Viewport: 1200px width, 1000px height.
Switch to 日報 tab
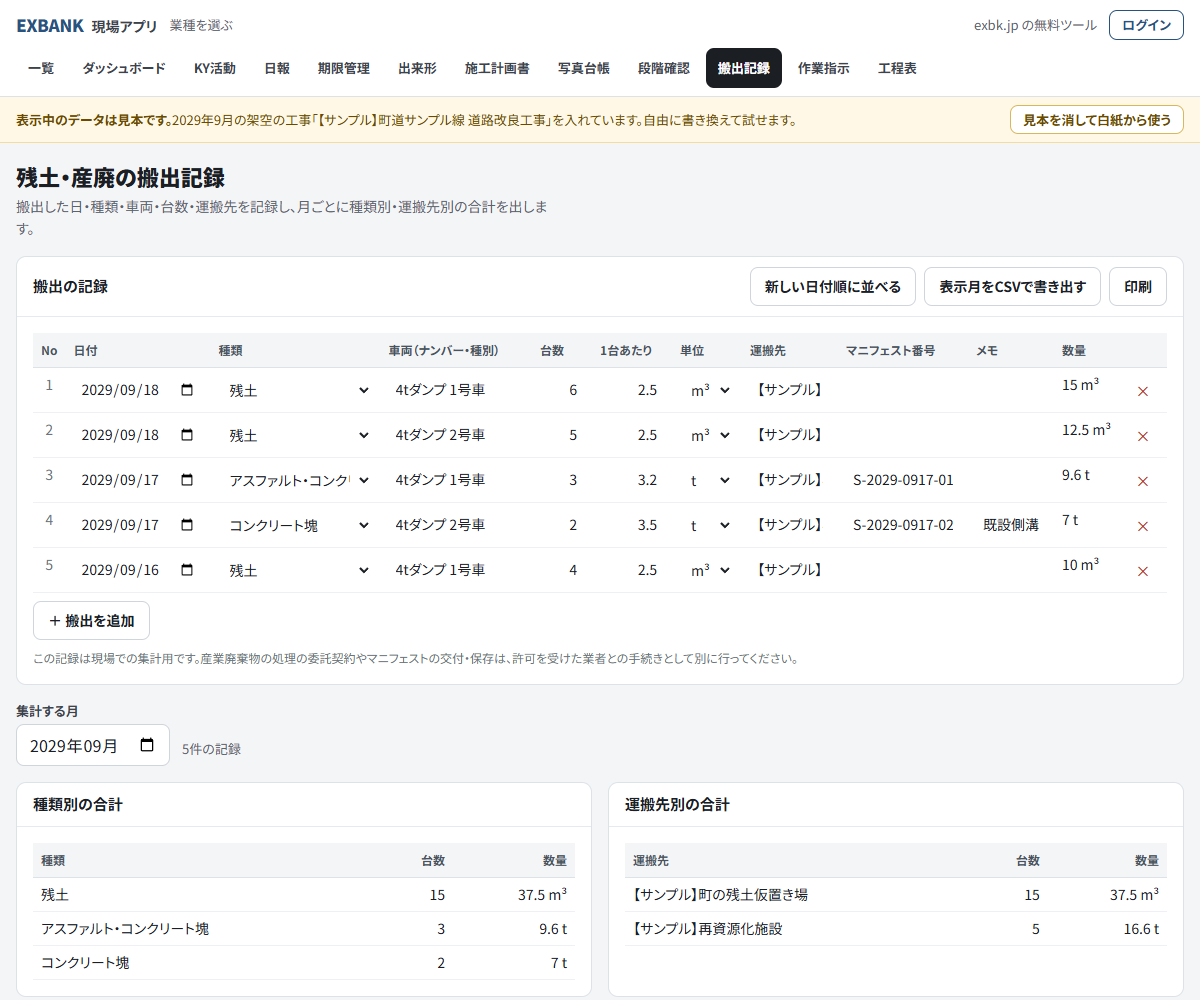pos(277,68)
